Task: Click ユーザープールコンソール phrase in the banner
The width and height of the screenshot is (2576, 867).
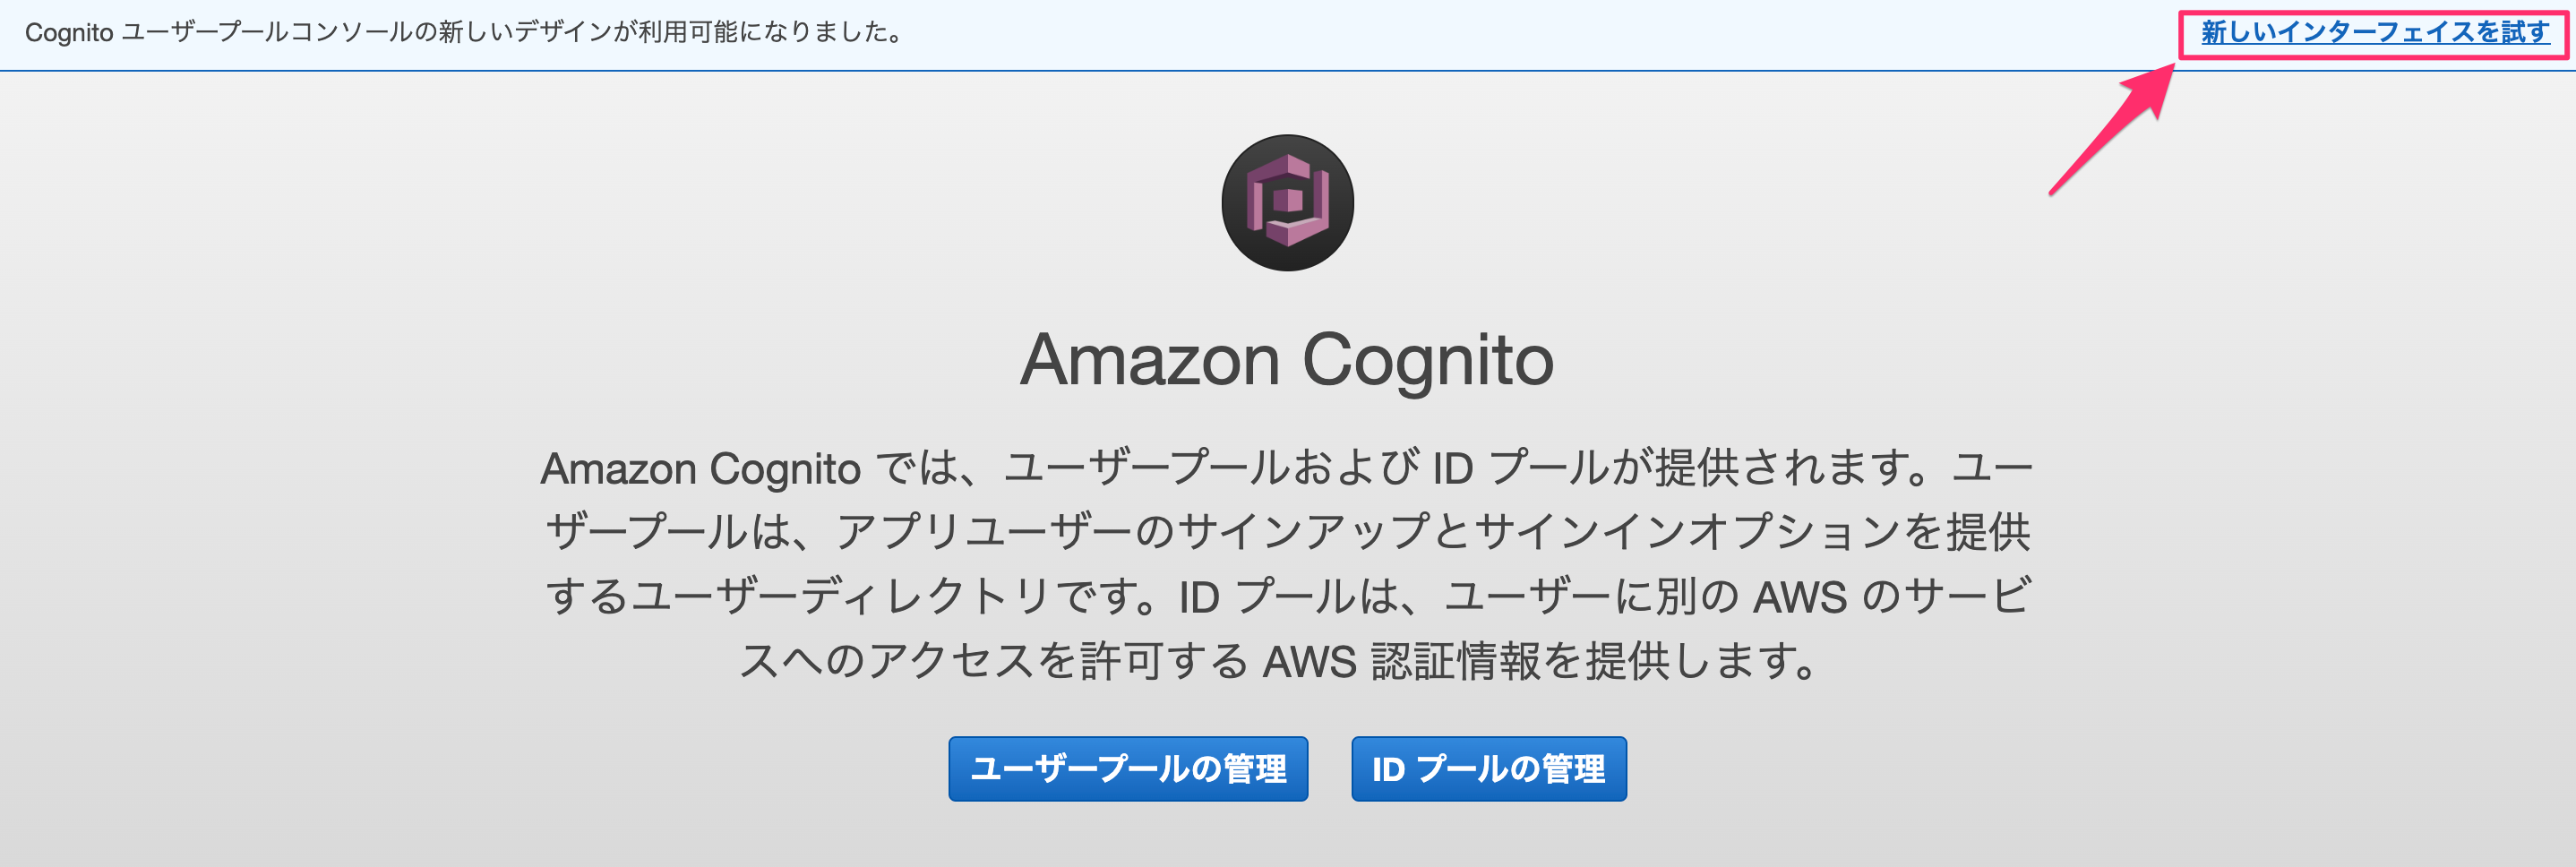Action: pyautogui.click(x=267, y=33)
